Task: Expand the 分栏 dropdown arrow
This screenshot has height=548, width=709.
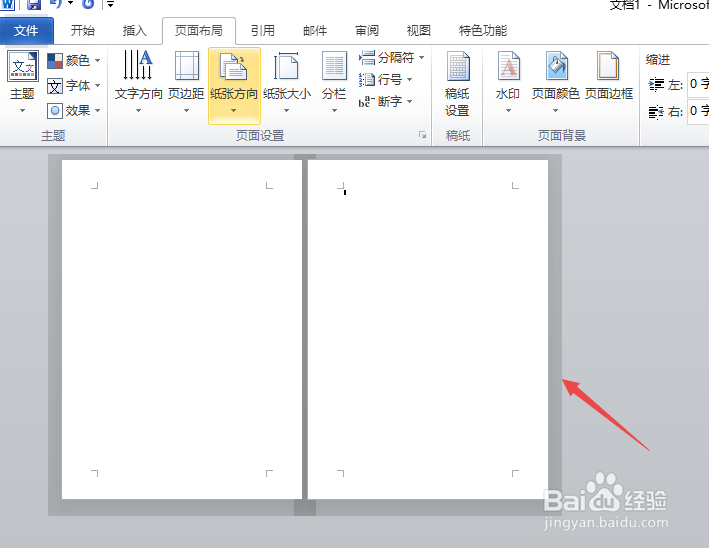Action: pos(334,110)
